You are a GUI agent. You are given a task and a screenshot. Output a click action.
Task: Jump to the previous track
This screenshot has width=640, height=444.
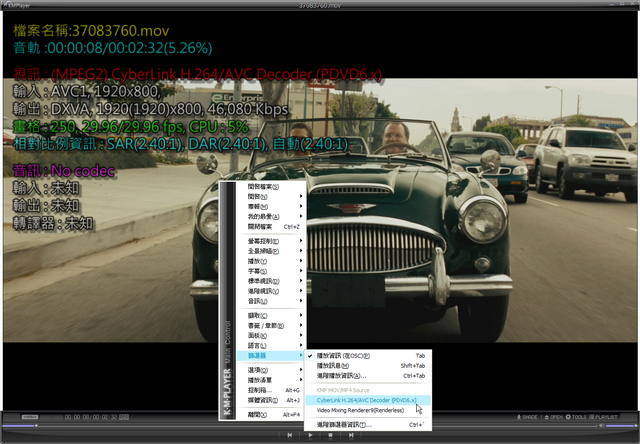pyautogui.click(x=289, y=435)
